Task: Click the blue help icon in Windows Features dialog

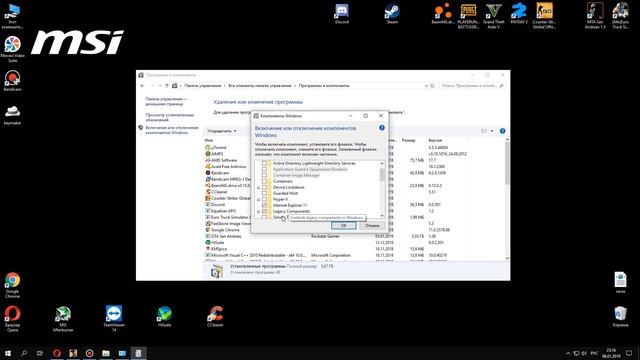Action: coord(382,128)
